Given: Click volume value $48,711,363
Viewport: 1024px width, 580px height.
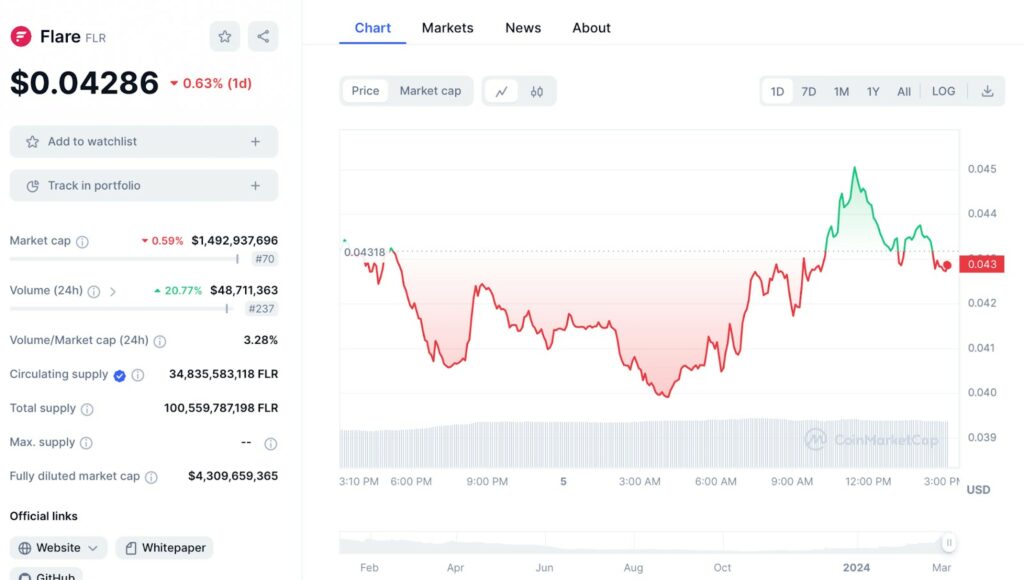Looking at the screenshot, I should [x=244, y=291].
